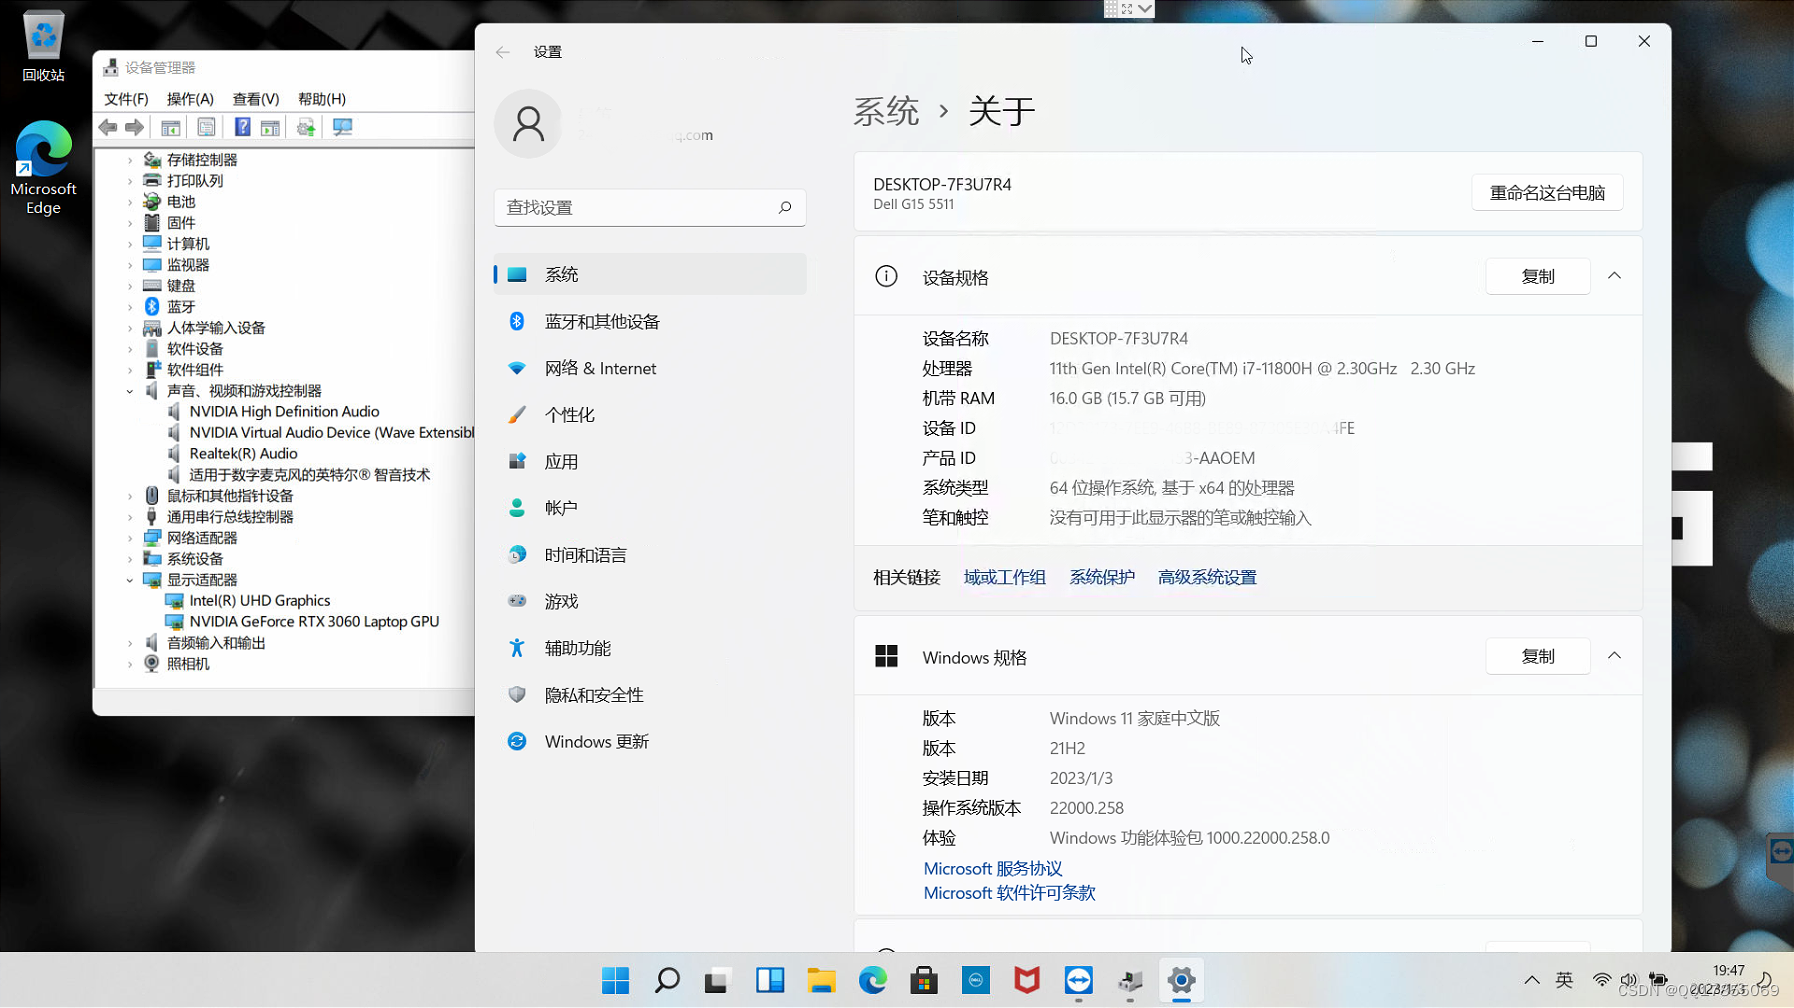Open Microsoft 服务协议 link
The height and width of the screenshot is (1008, 1794).
[993, 868]
